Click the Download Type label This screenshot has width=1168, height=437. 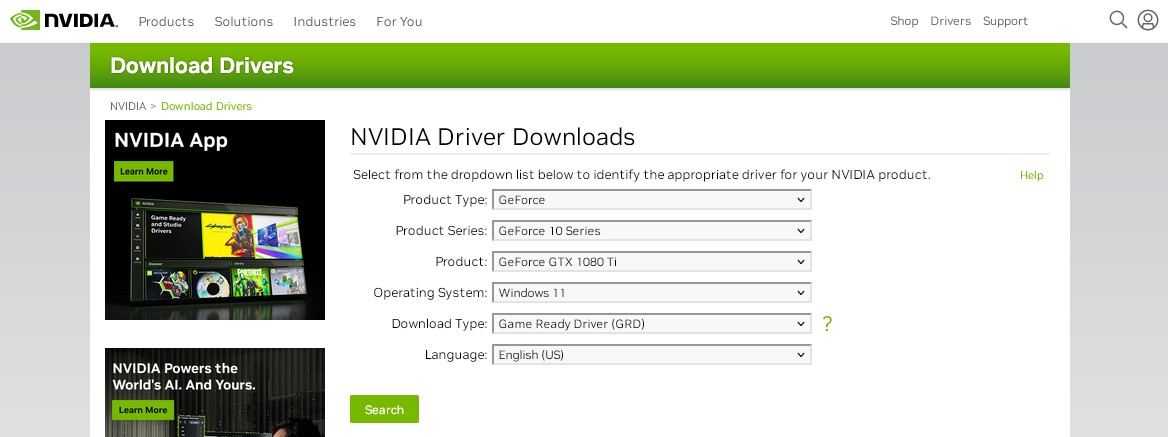[439, 324]
